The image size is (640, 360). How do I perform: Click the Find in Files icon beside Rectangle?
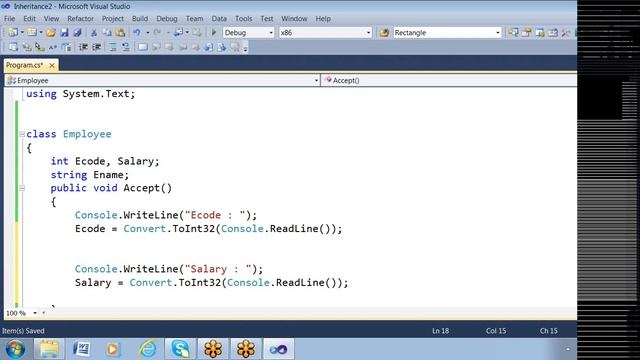coord(384,33)
